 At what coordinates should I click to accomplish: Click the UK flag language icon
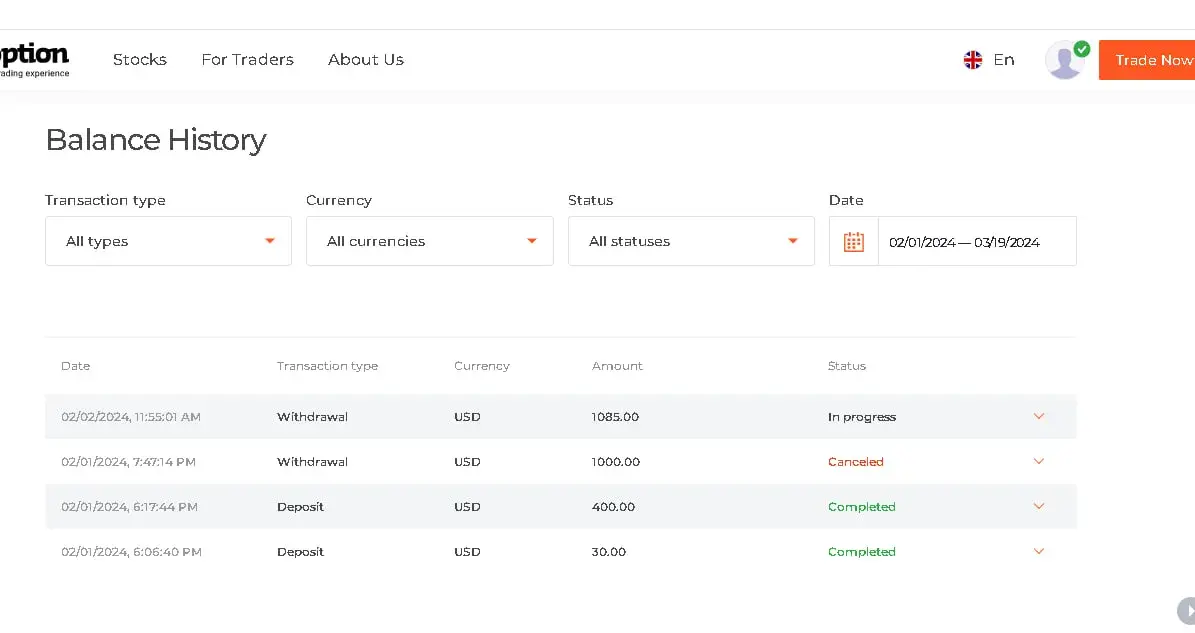pyautogui.click(x=972, y=60)
